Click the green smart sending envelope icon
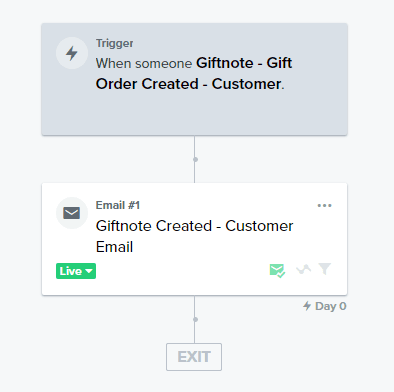Viewport: 394px width, 392px height. (277, 270)
